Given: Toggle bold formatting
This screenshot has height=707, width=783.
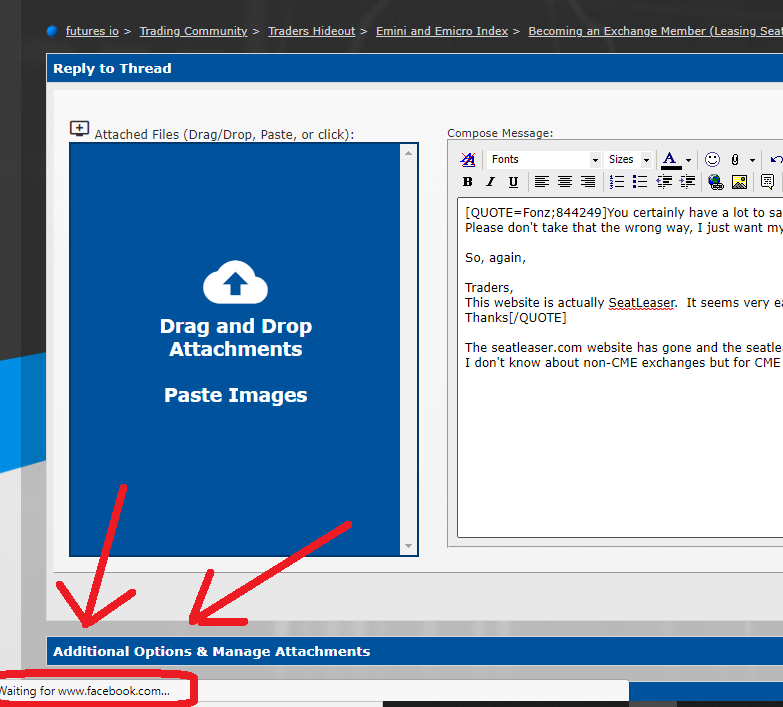Looking at the screenshot, I should click(x=467, y=182).
